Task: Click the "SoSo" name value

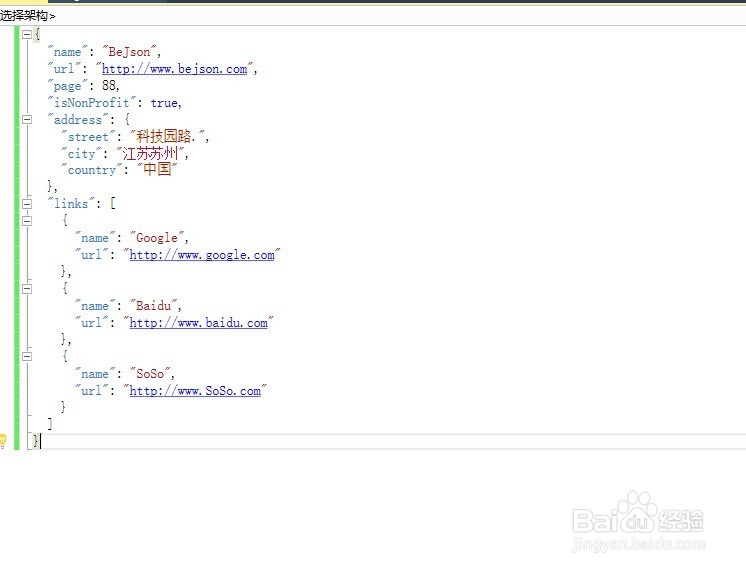Action: [x=150, y=374]
